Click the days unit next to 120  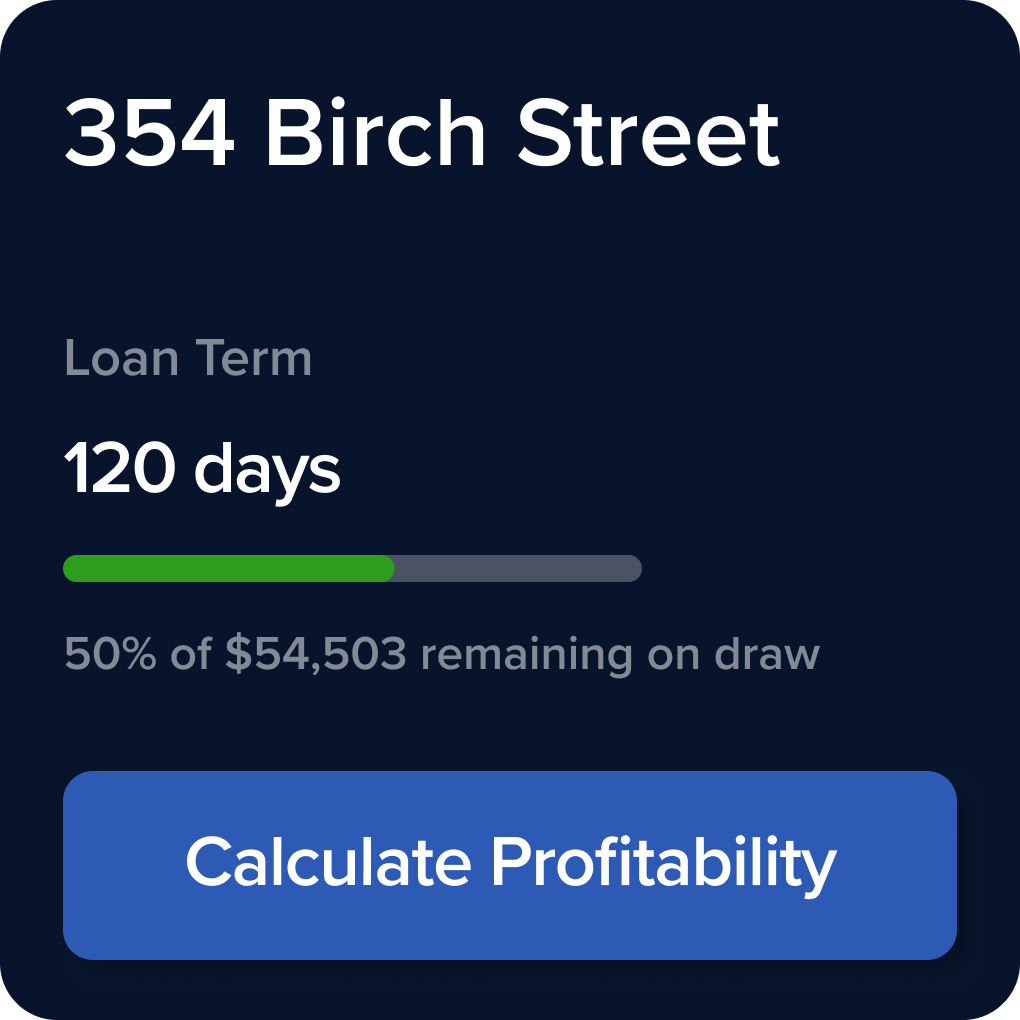[273, 465]
